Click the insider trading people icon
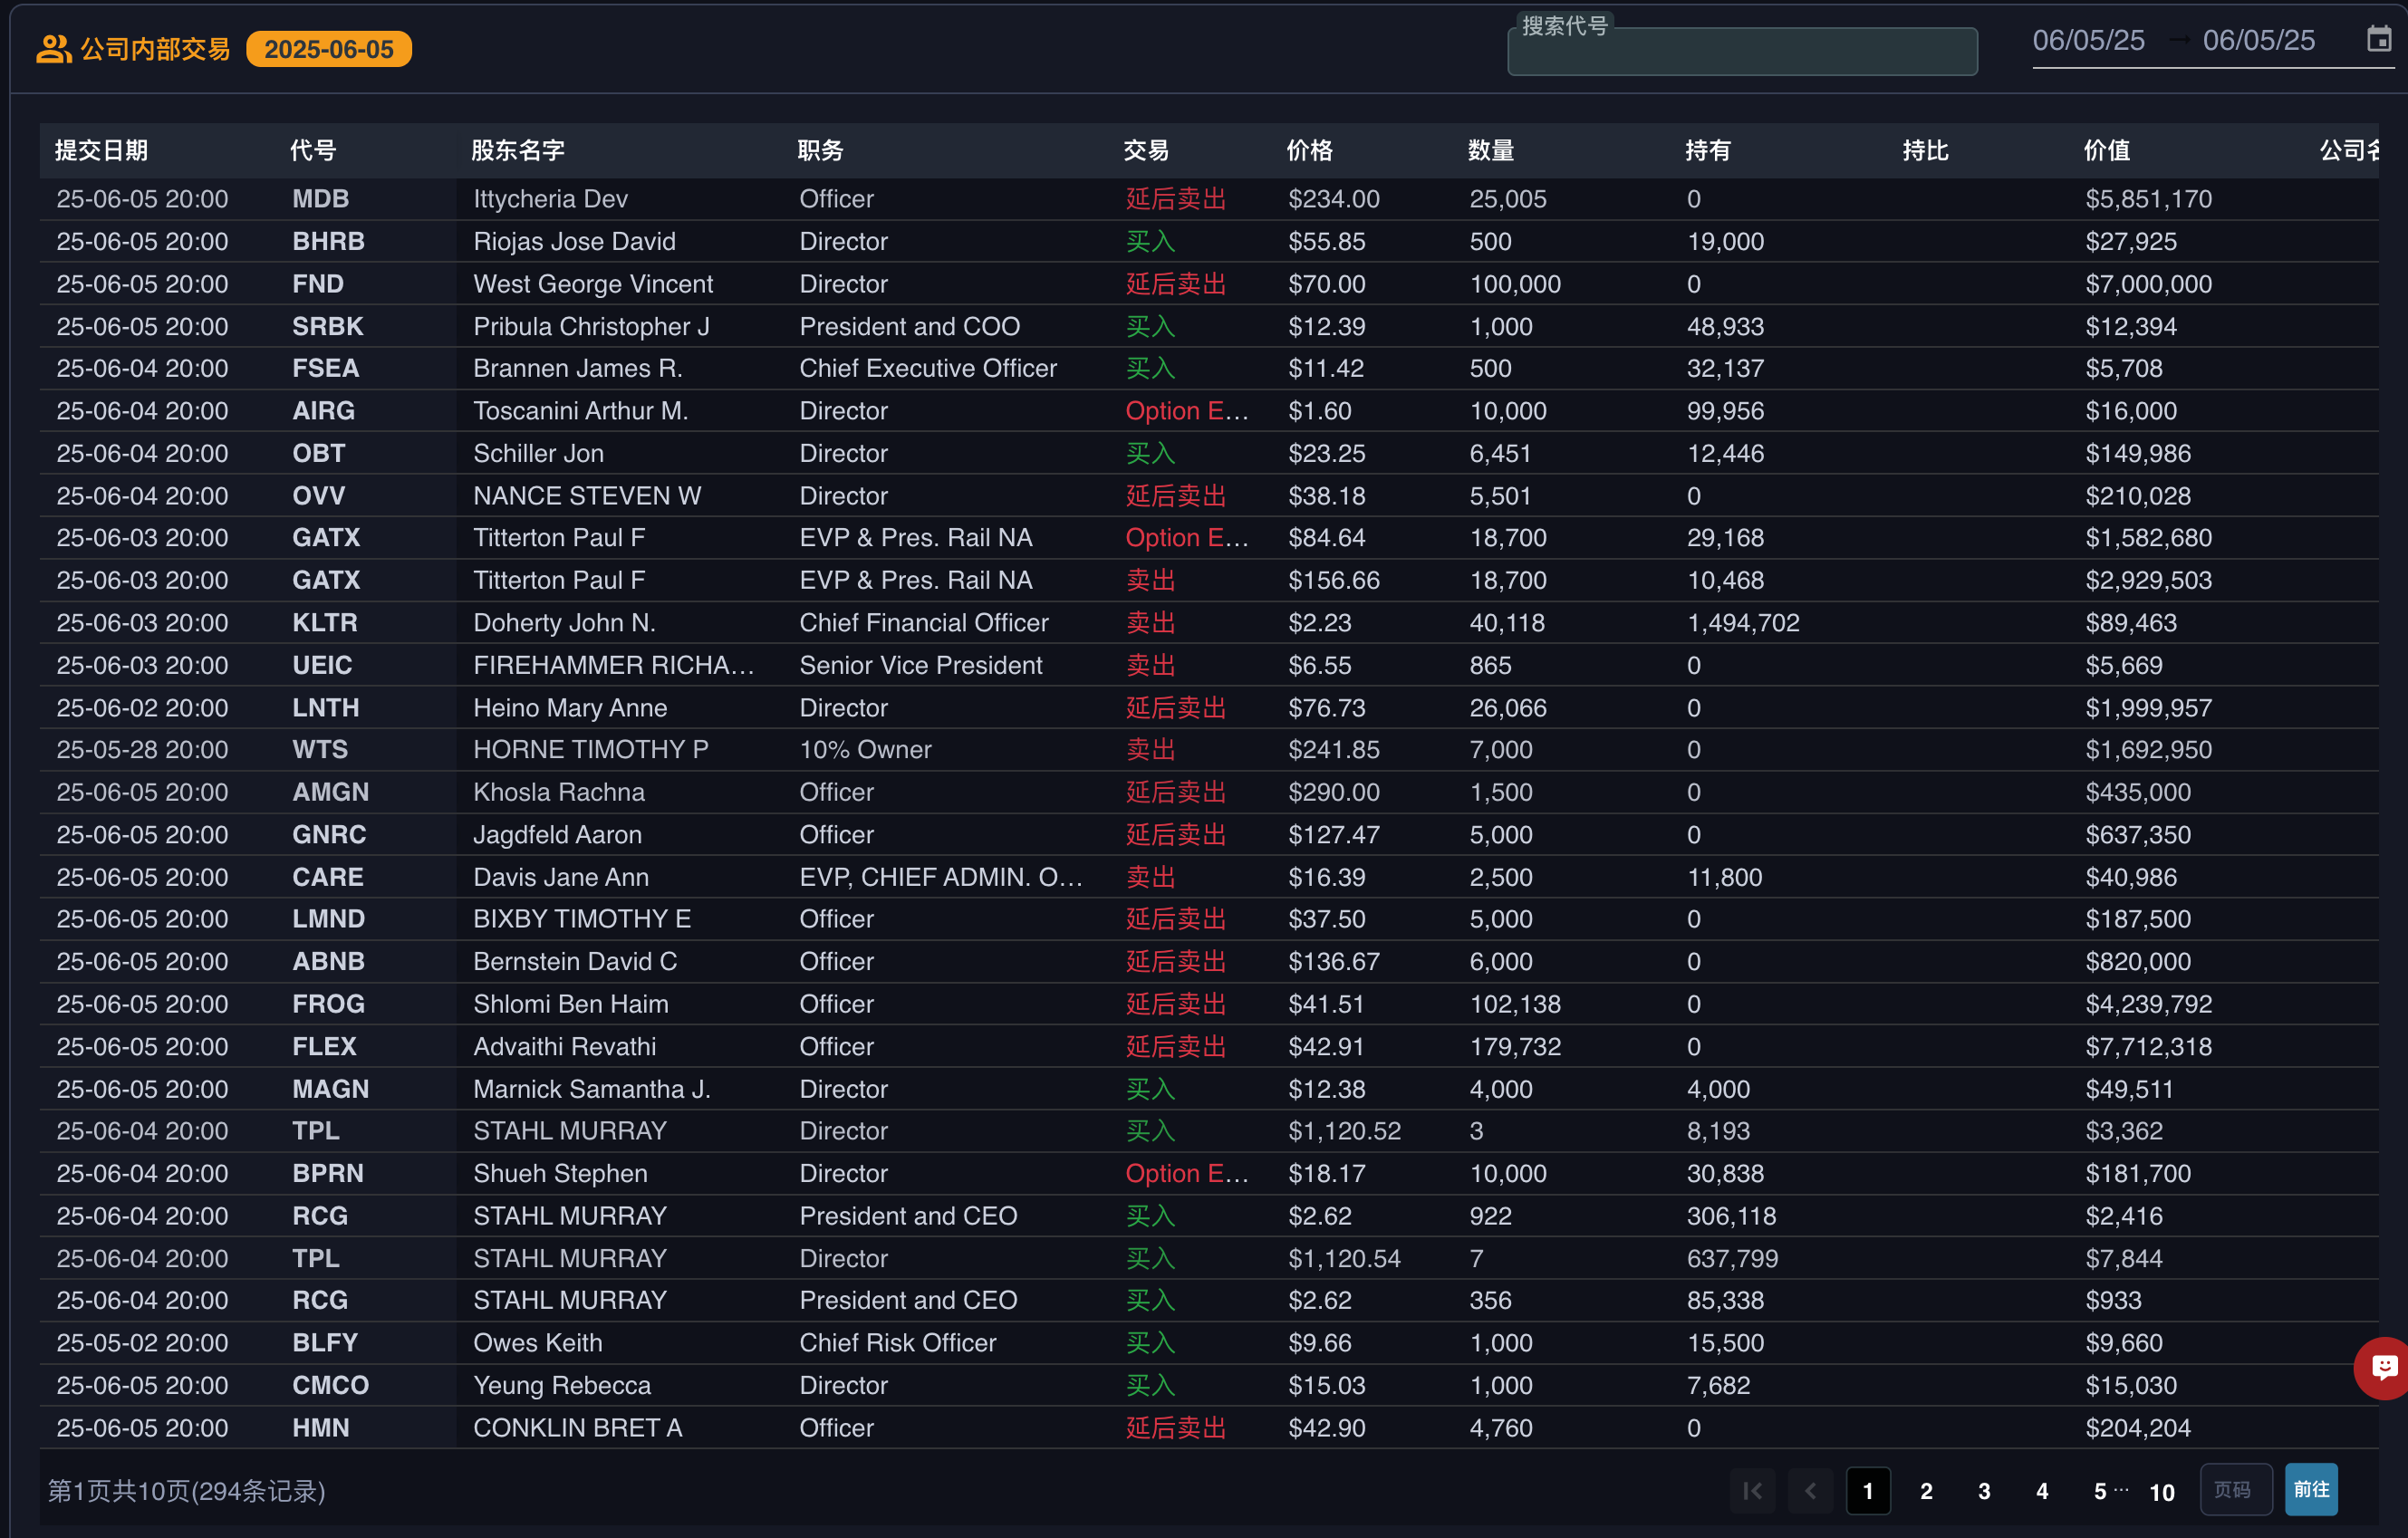The height and width of the screenshot is (1538, 2408). pyautogui.click(x=53, y=49)
